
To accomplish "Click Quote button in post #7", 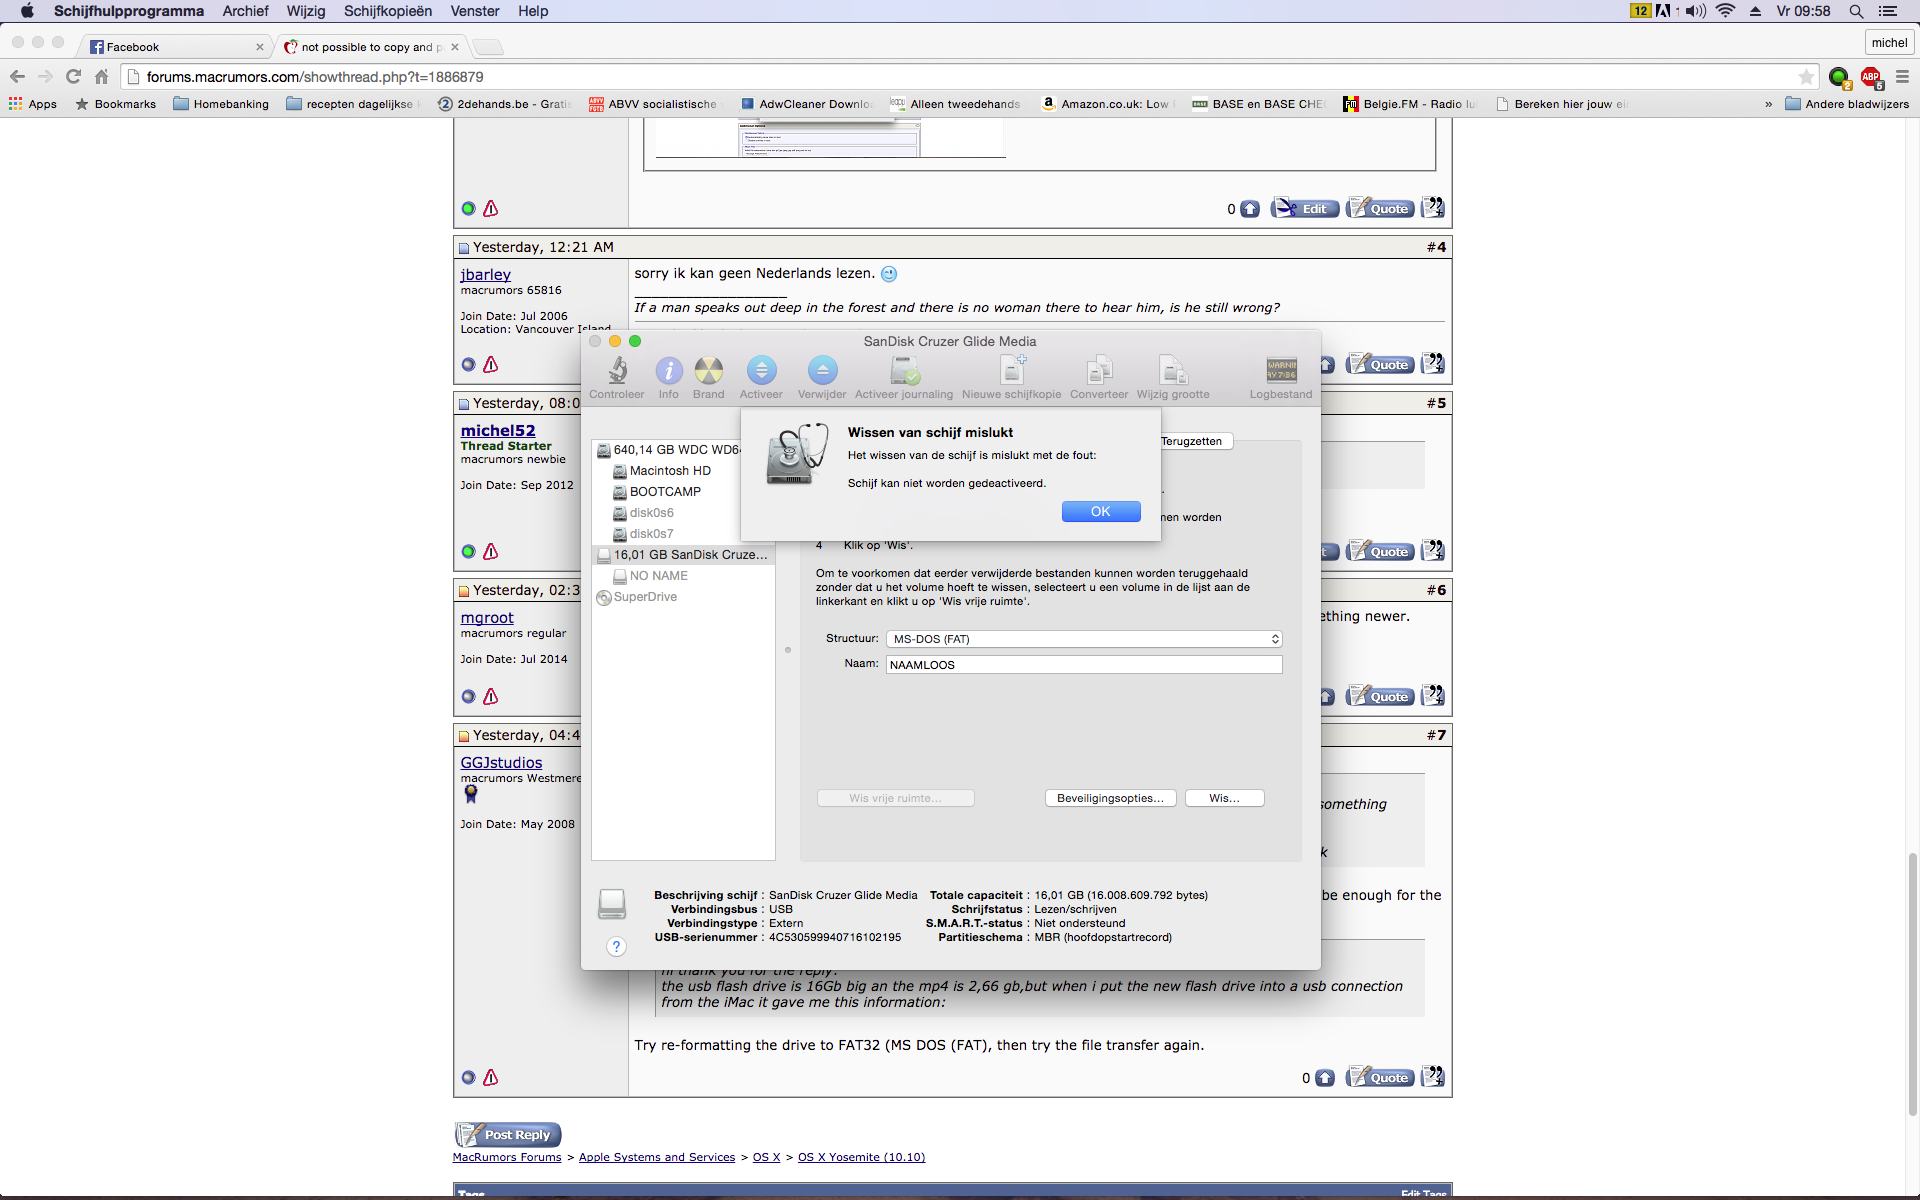I will tap(1380, 1077).
